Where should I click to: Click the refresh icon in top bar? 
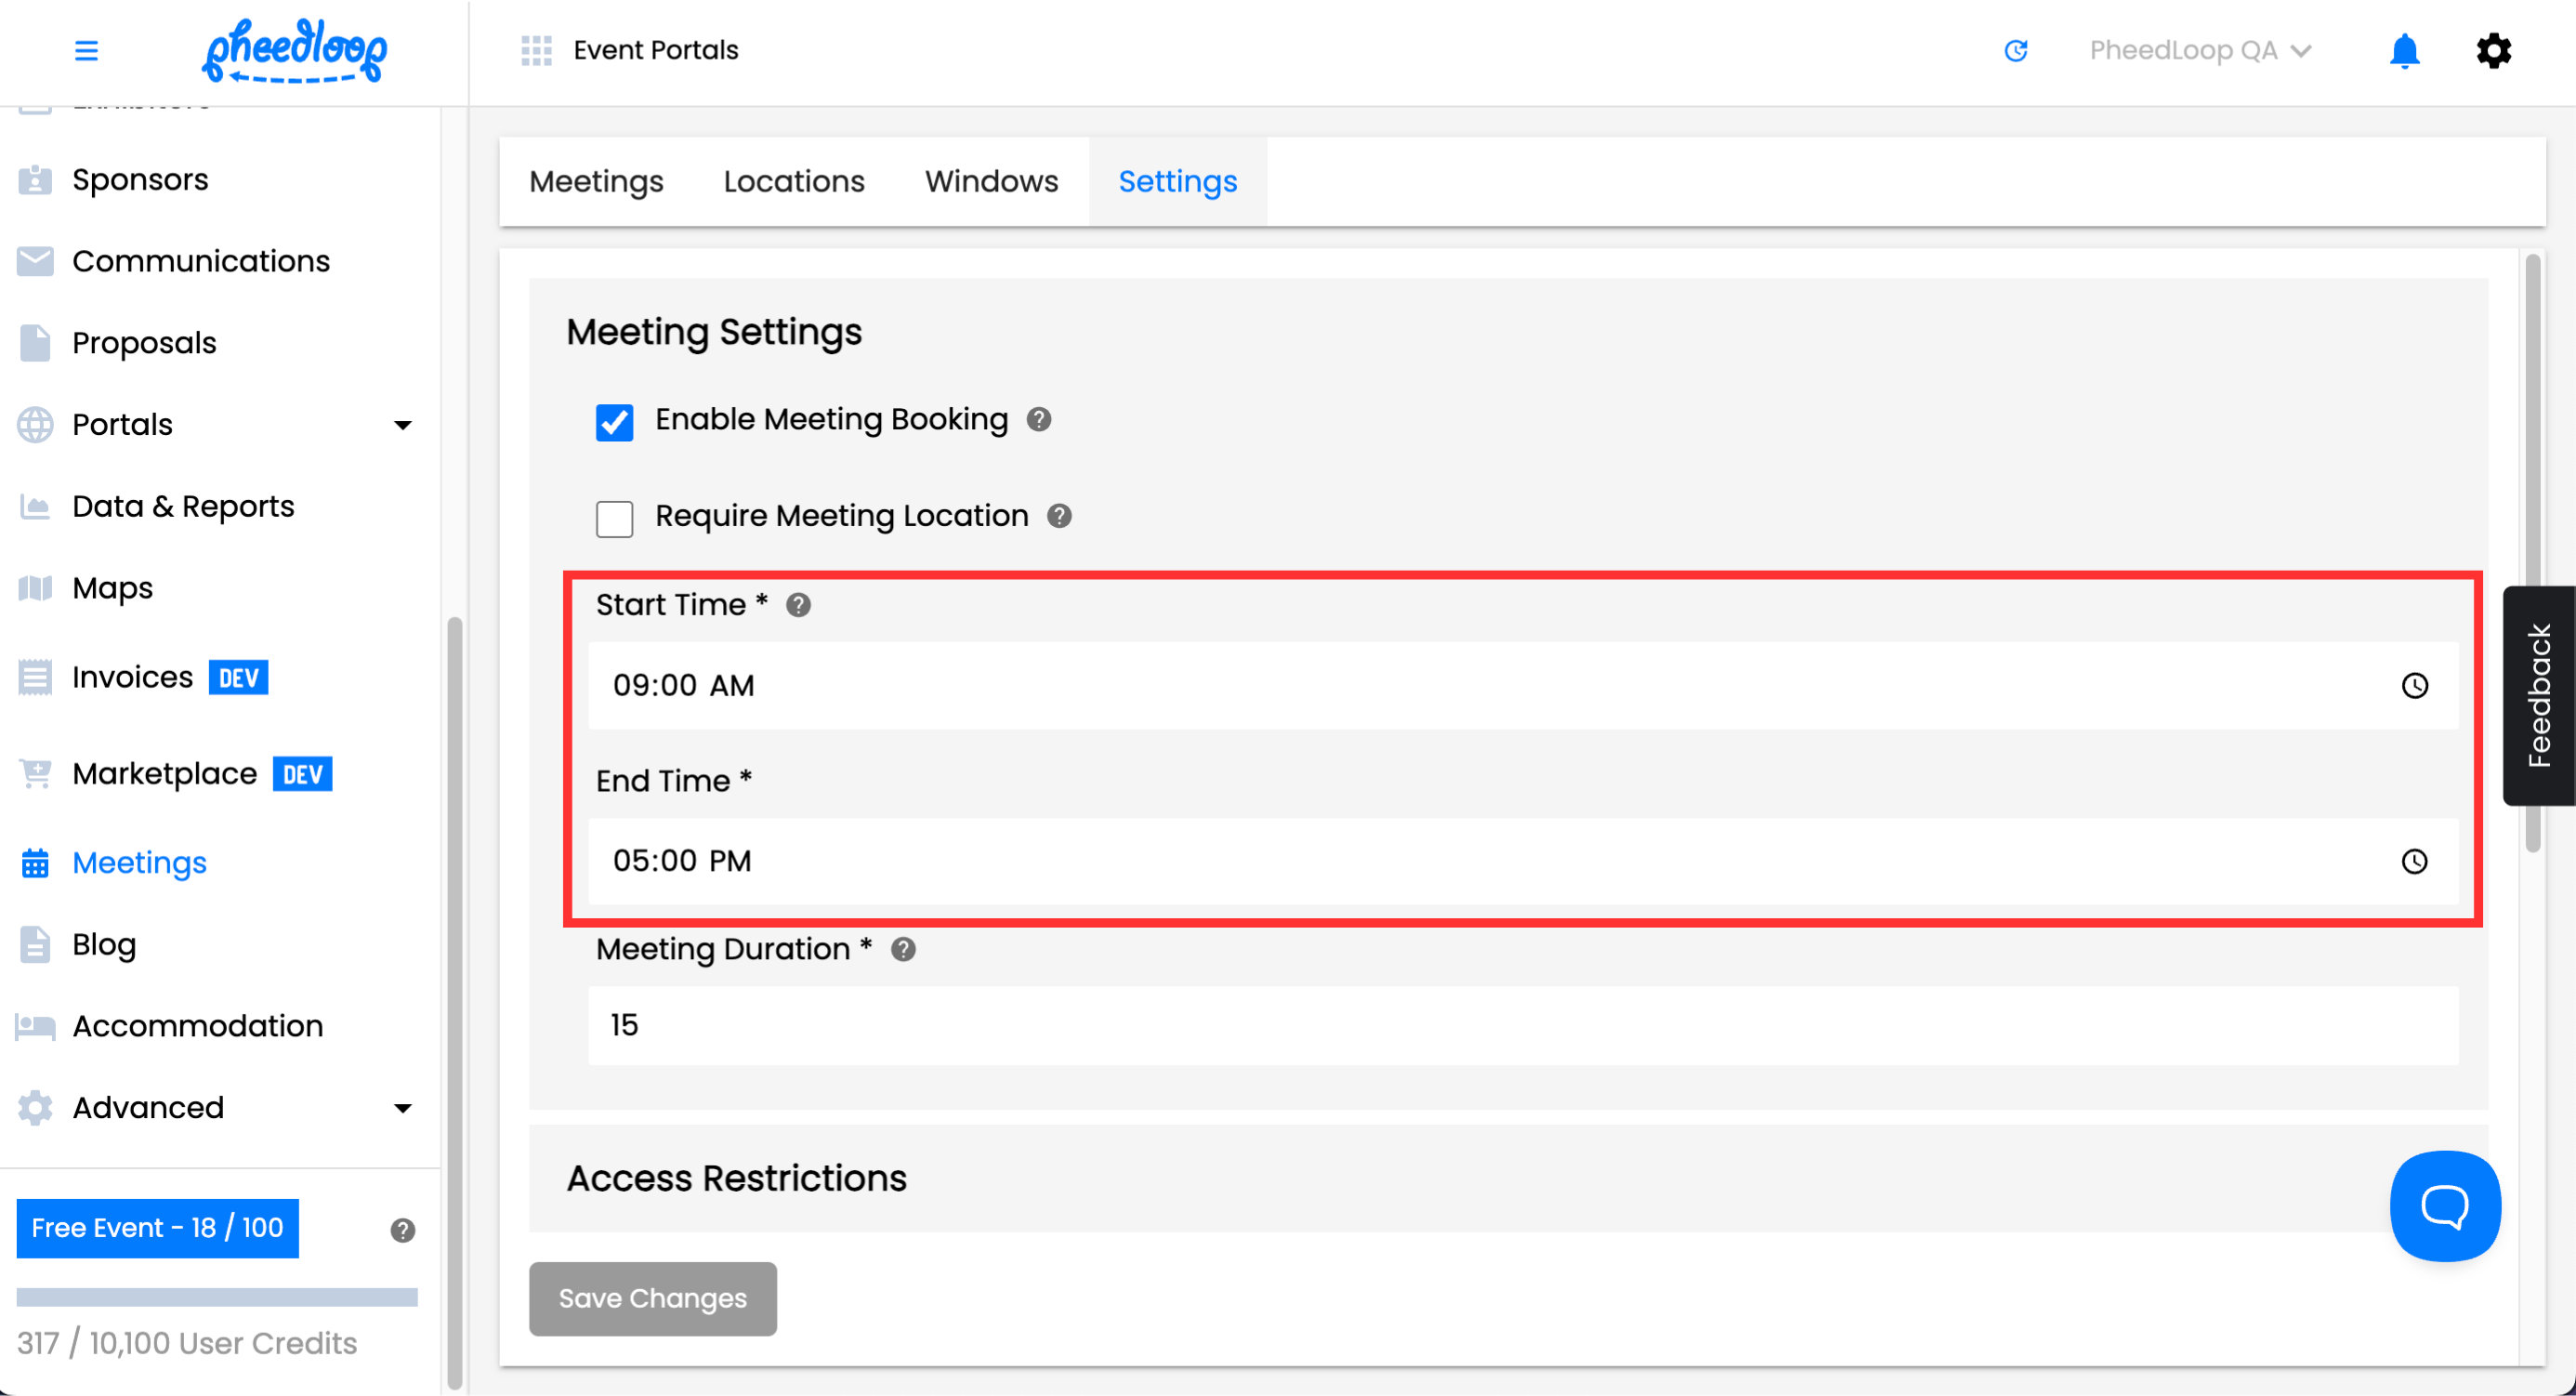coord(2015,50)
